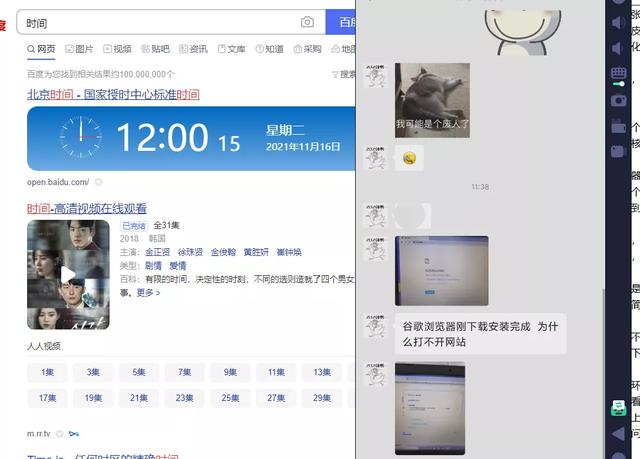Click actor link 徐珠贤
The width and height of the screenshot is (640, 459).
point(190,252)
